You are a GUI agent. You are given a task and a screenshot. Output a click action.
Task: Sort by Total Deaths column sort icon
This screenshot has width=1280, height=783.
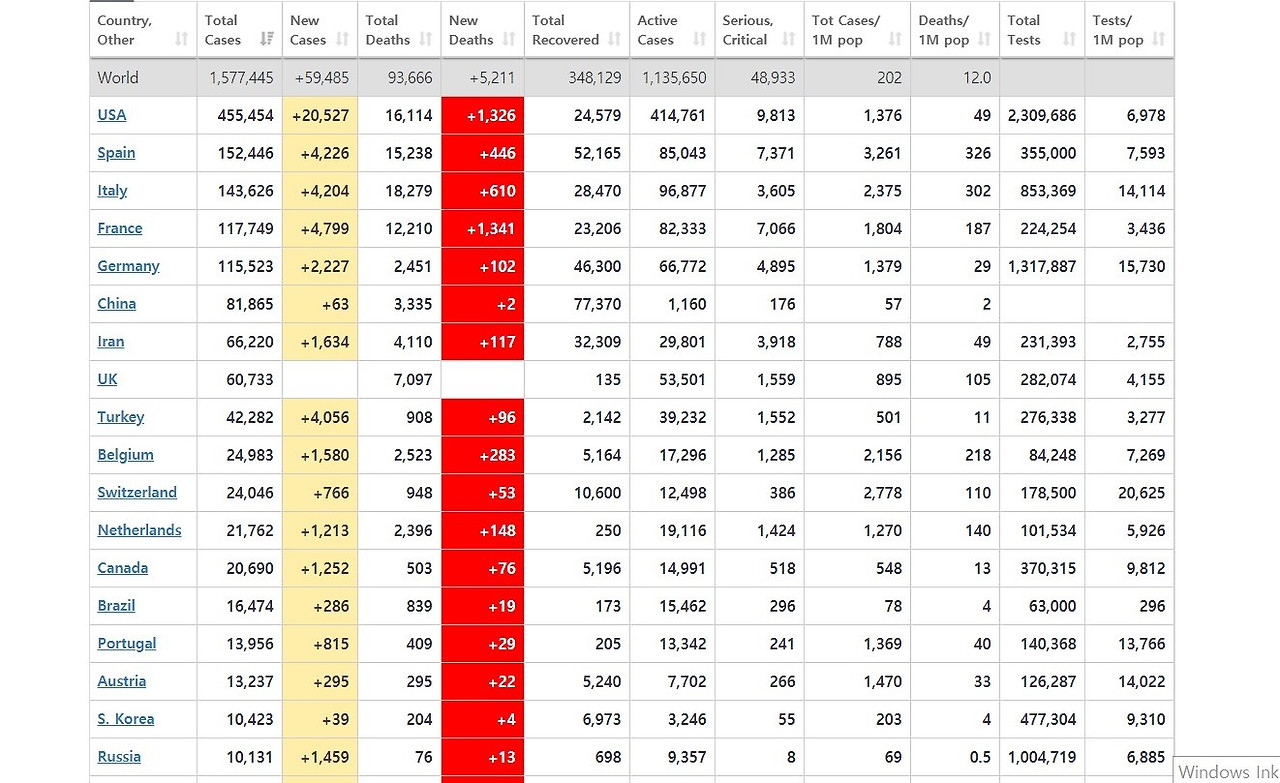(426, 40)
